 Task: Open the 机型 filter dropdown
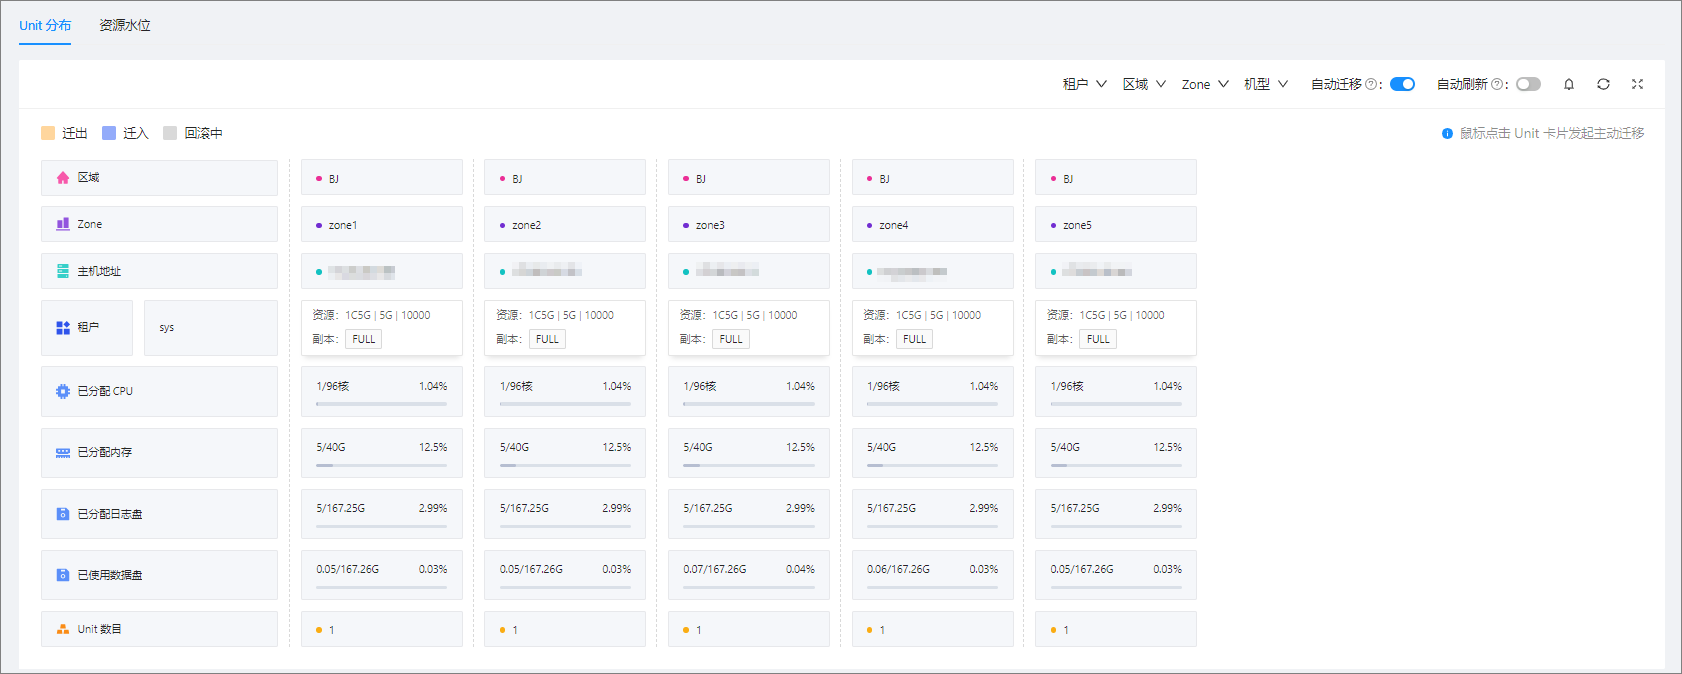point(1266,84)
